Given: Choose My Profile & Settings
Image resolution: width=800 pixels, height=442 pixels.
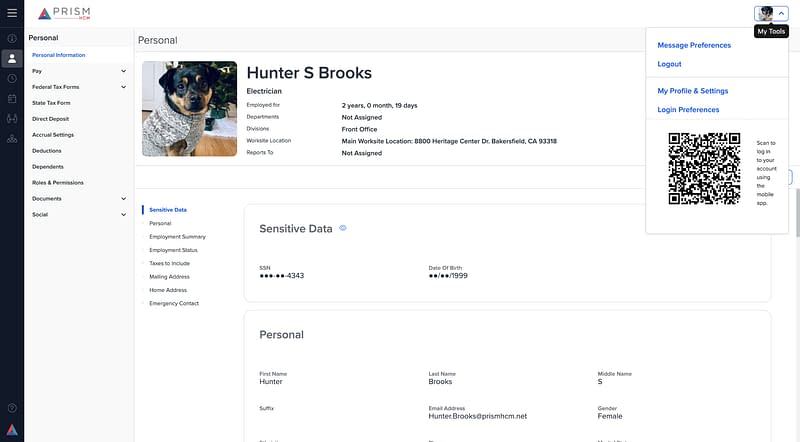Looking at the screenshot, I should (693, 91).
